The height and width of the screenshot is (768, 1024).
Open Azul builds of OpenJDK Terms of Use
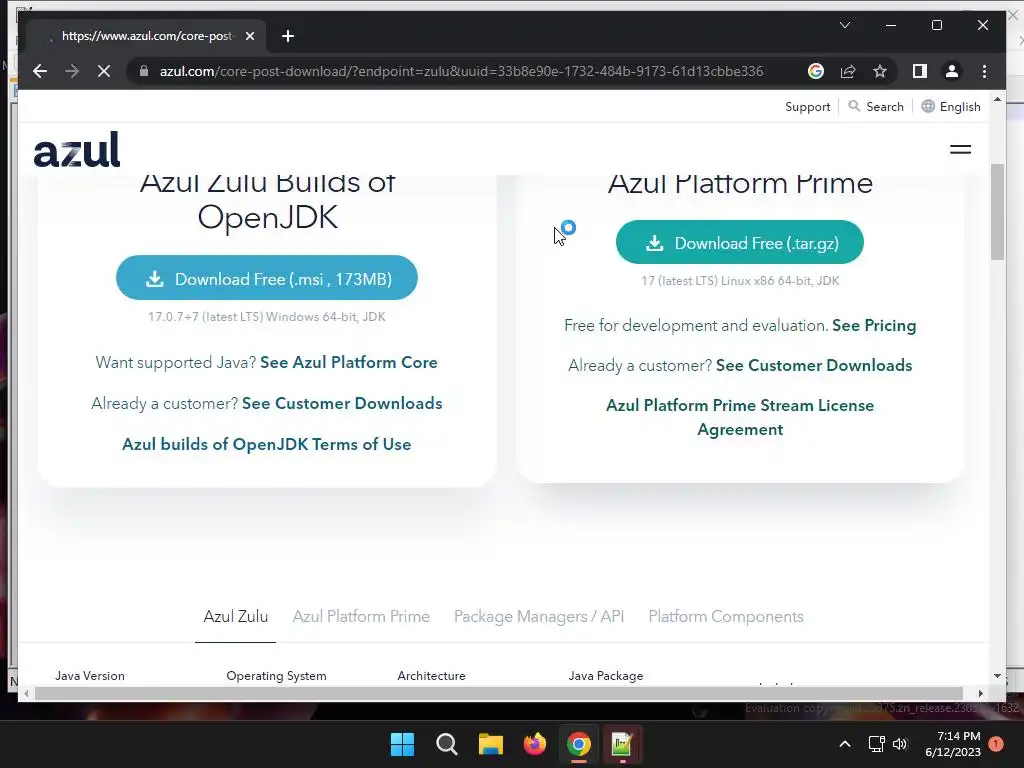pos(266,444)
